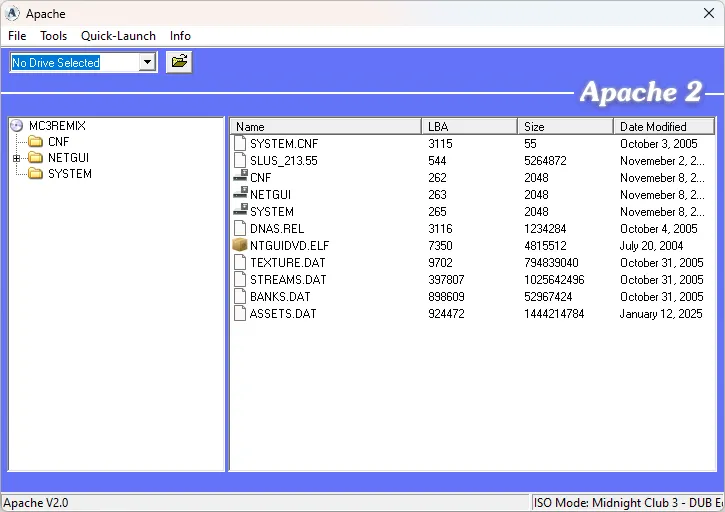Image resolution: width=725 pixels, height=512 pixels.
Task: Select the DNAS.REL file name
Action: 276,229
